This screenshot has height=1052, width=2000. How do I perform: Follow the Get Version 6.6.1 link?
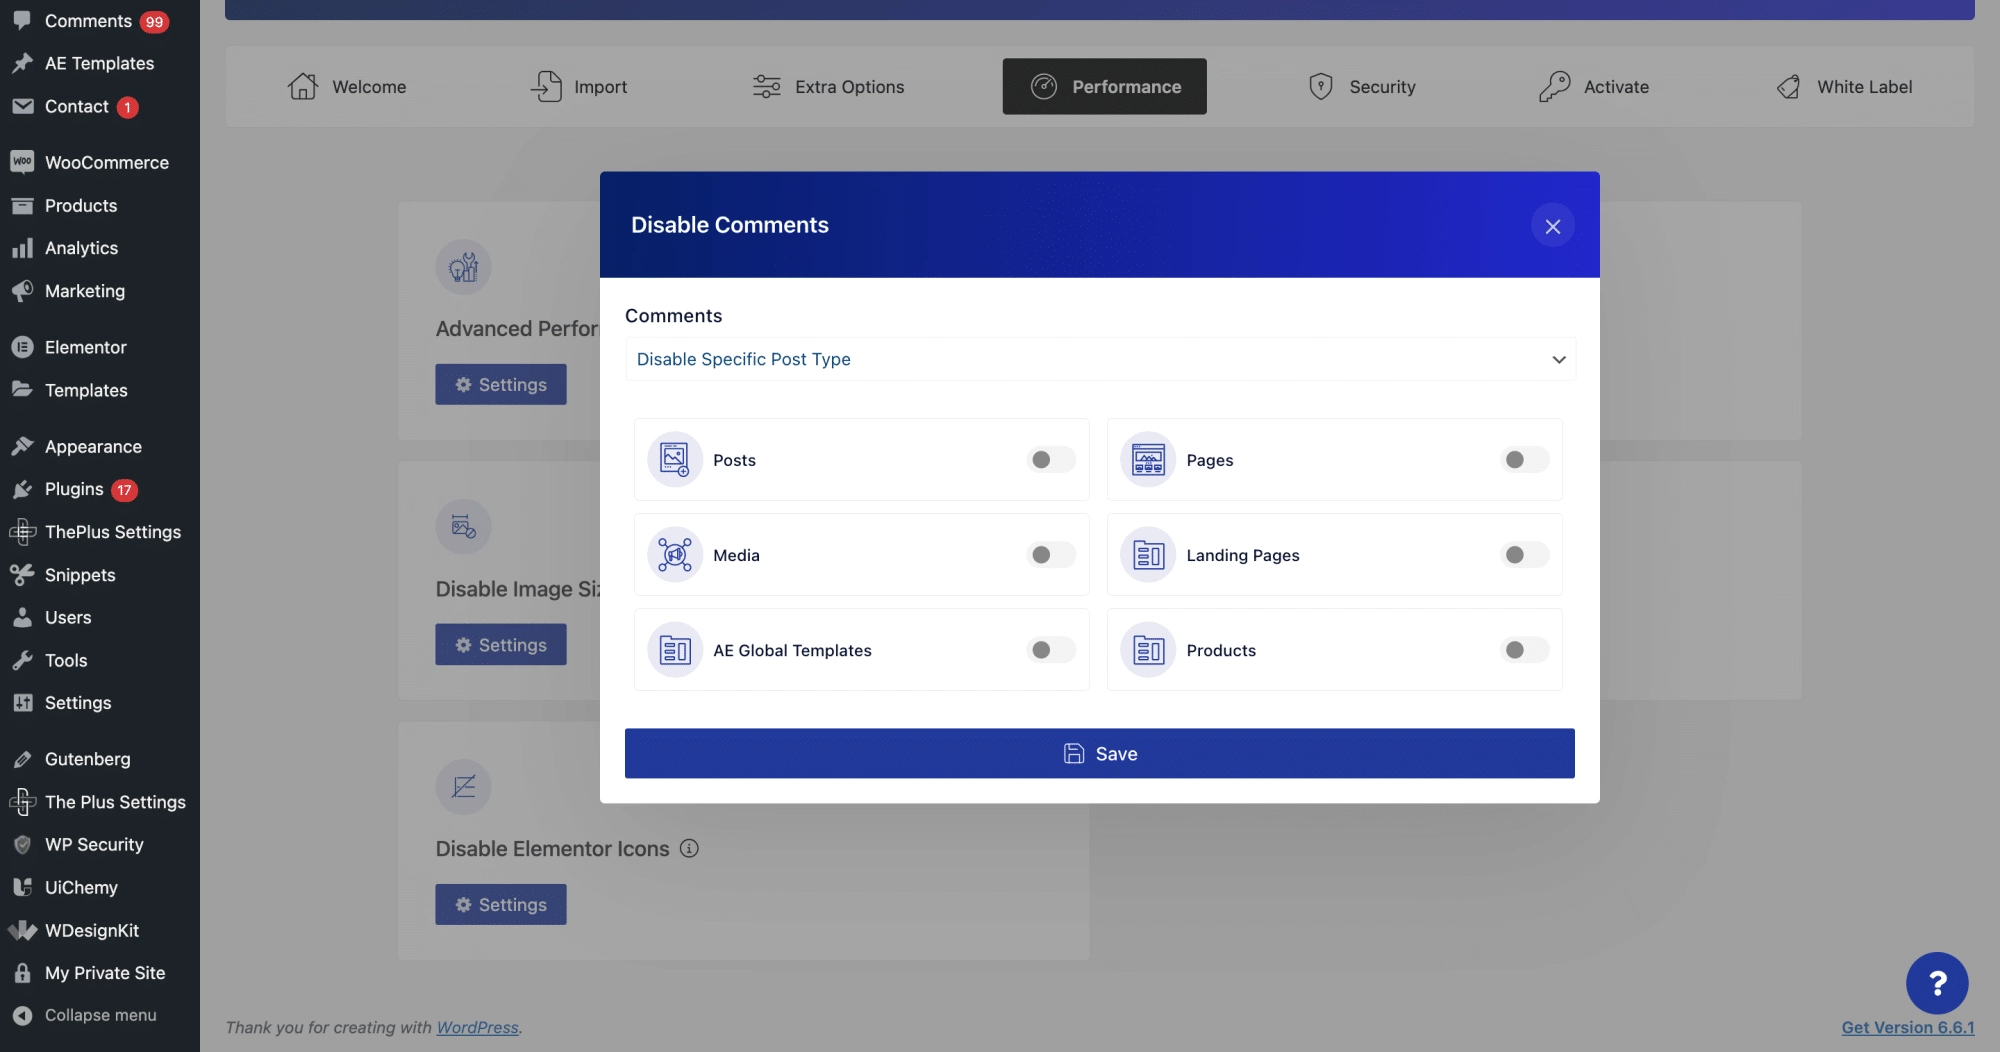1907,1027
